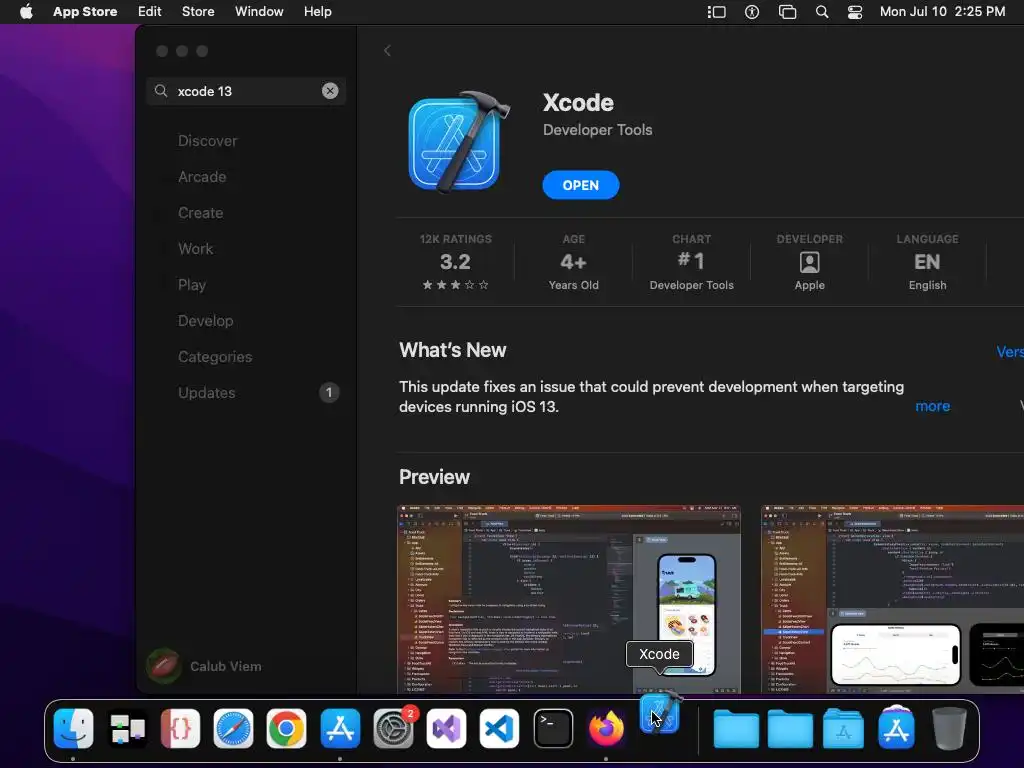Launch Safari from the dock
Viewport: 1024px width, 768px height.
click(x=233, y=728)
